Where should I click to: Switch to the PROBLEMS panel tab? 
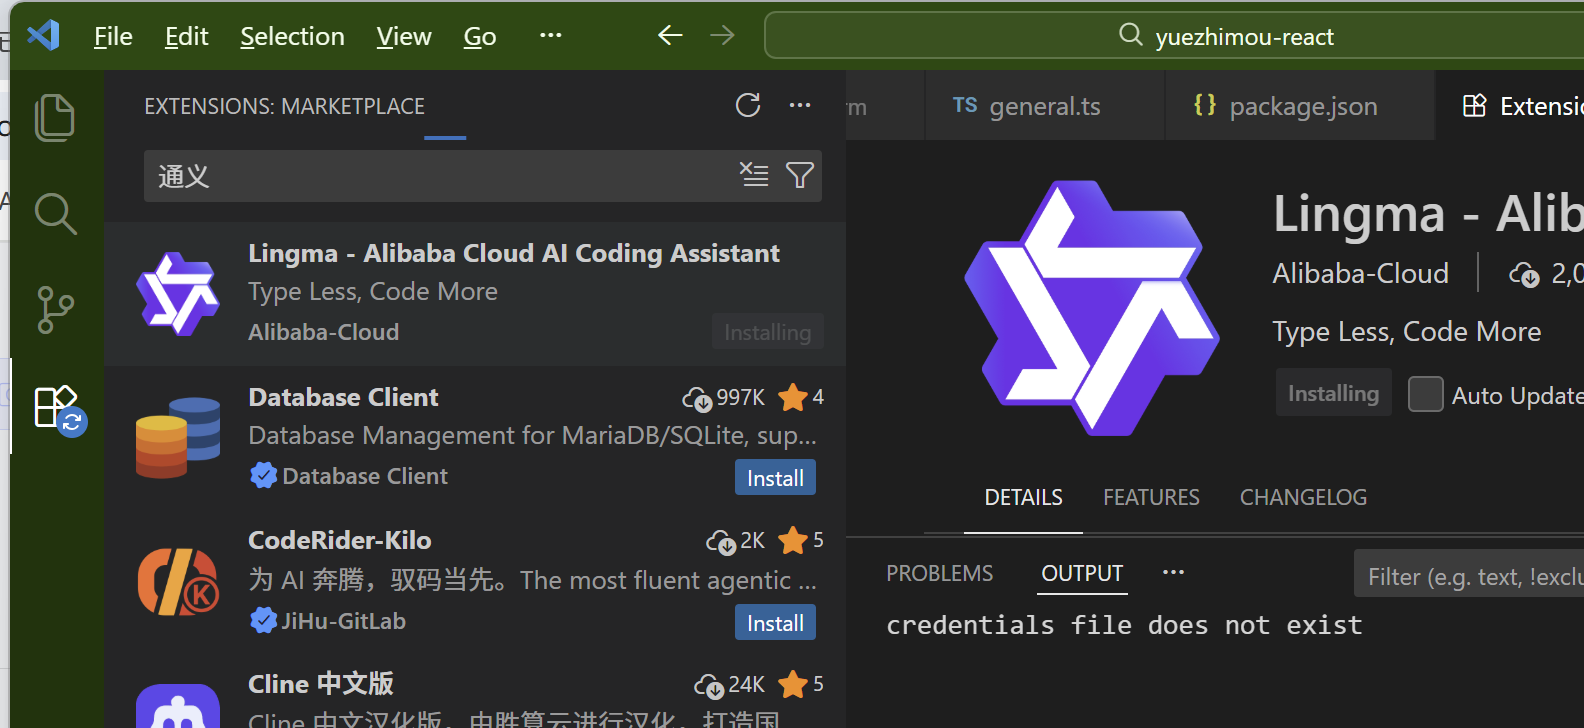click(x=939, y=573)
